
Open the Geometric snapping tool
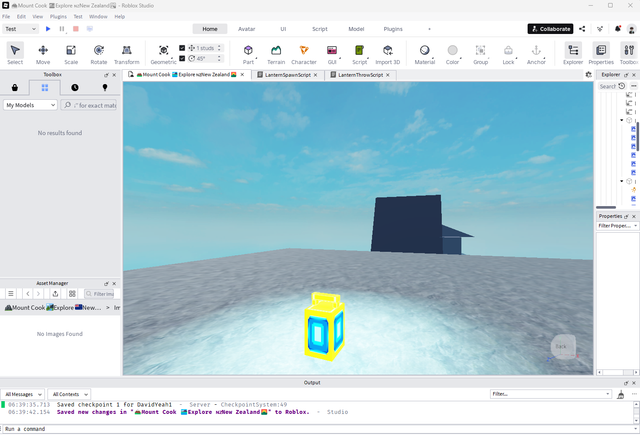163,53
